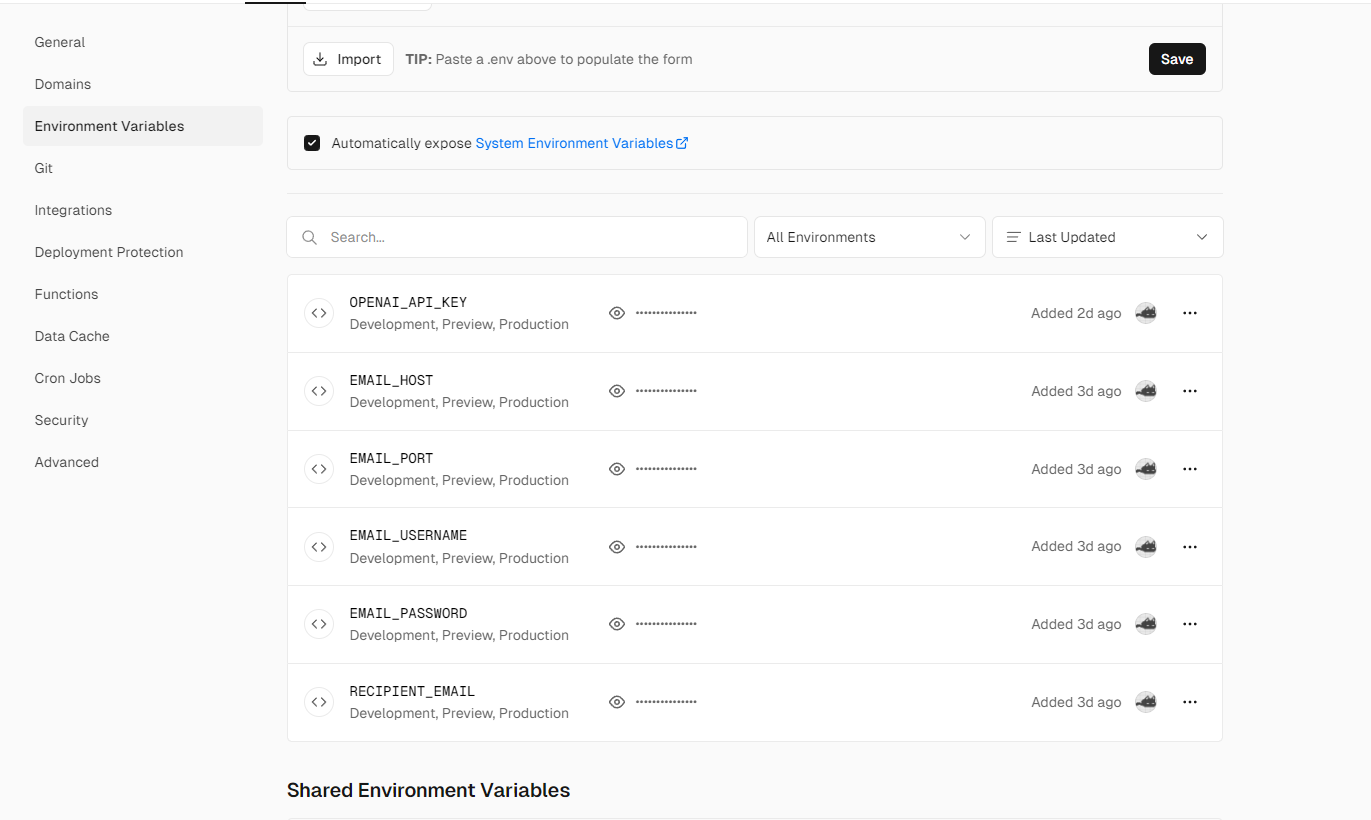Click the code brackets icon beside EMAIL_USERNAME
Viewport: 1371px width, 820px height.
click(319, 547)
